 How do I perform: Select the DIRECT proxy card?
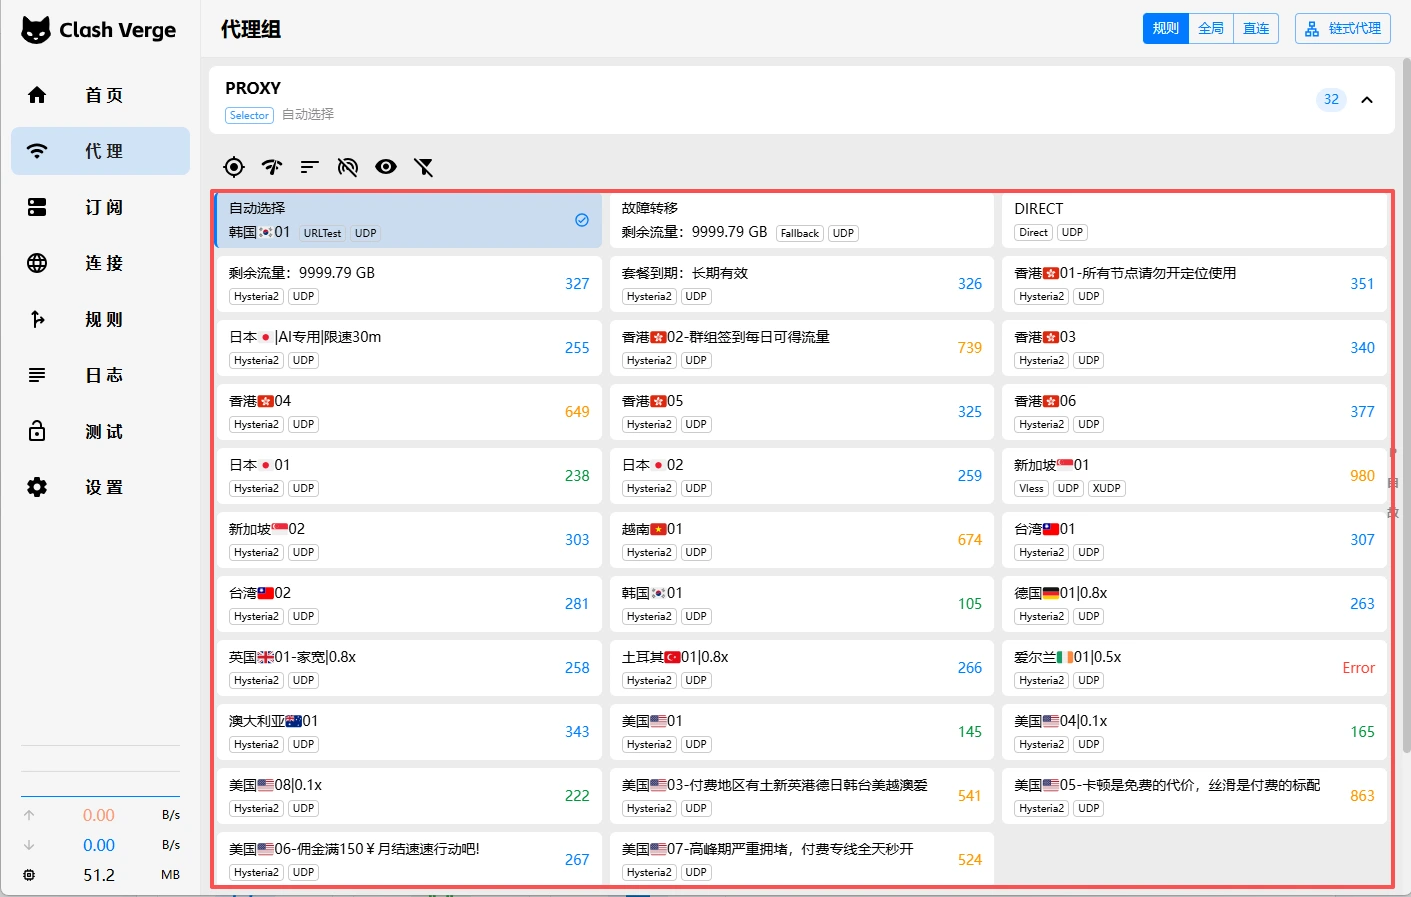1195,220
